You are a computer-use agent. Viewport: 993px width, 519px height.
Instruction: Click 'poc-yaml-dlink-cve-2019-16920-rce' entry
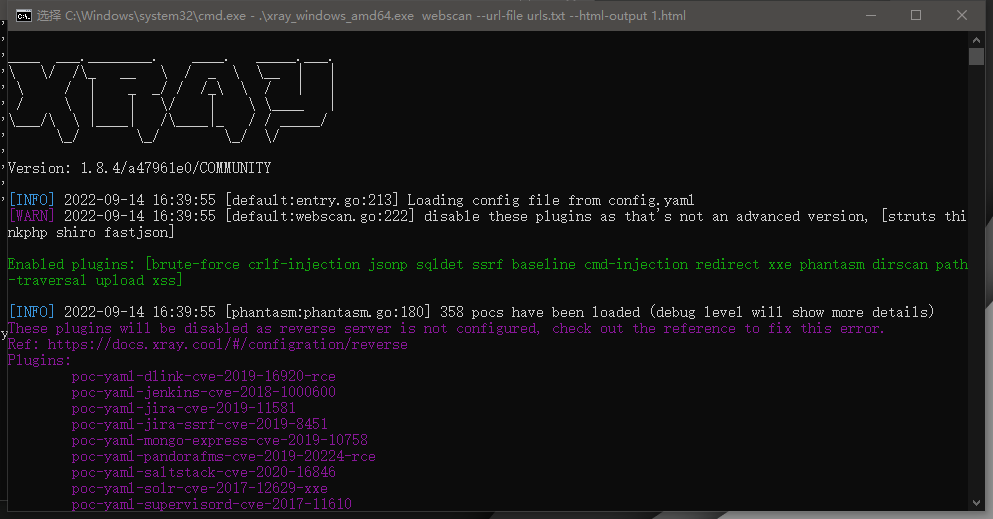point(203,377)
